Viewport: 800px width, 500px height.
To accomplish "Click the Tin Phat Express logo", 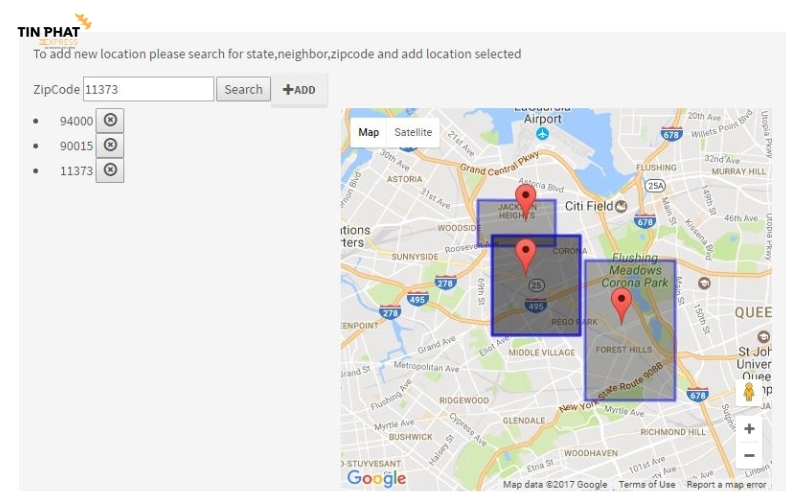I will 54,32.
